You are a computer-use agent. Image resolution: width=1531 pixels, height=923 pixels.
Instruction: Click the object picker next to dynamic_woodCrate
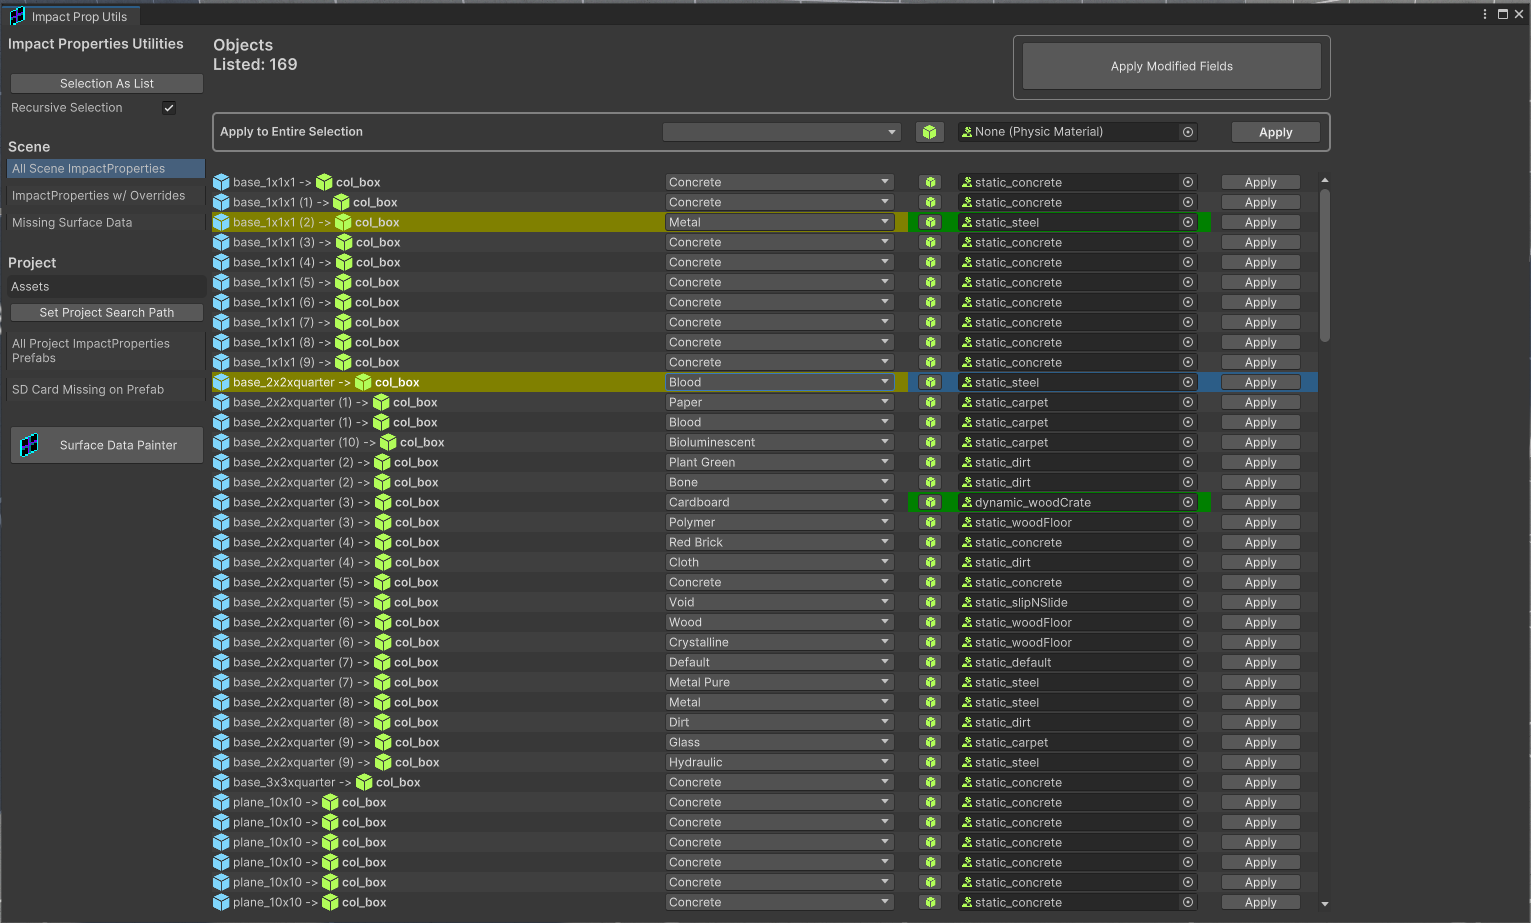pyautogui.click(x=1188, y=502)
